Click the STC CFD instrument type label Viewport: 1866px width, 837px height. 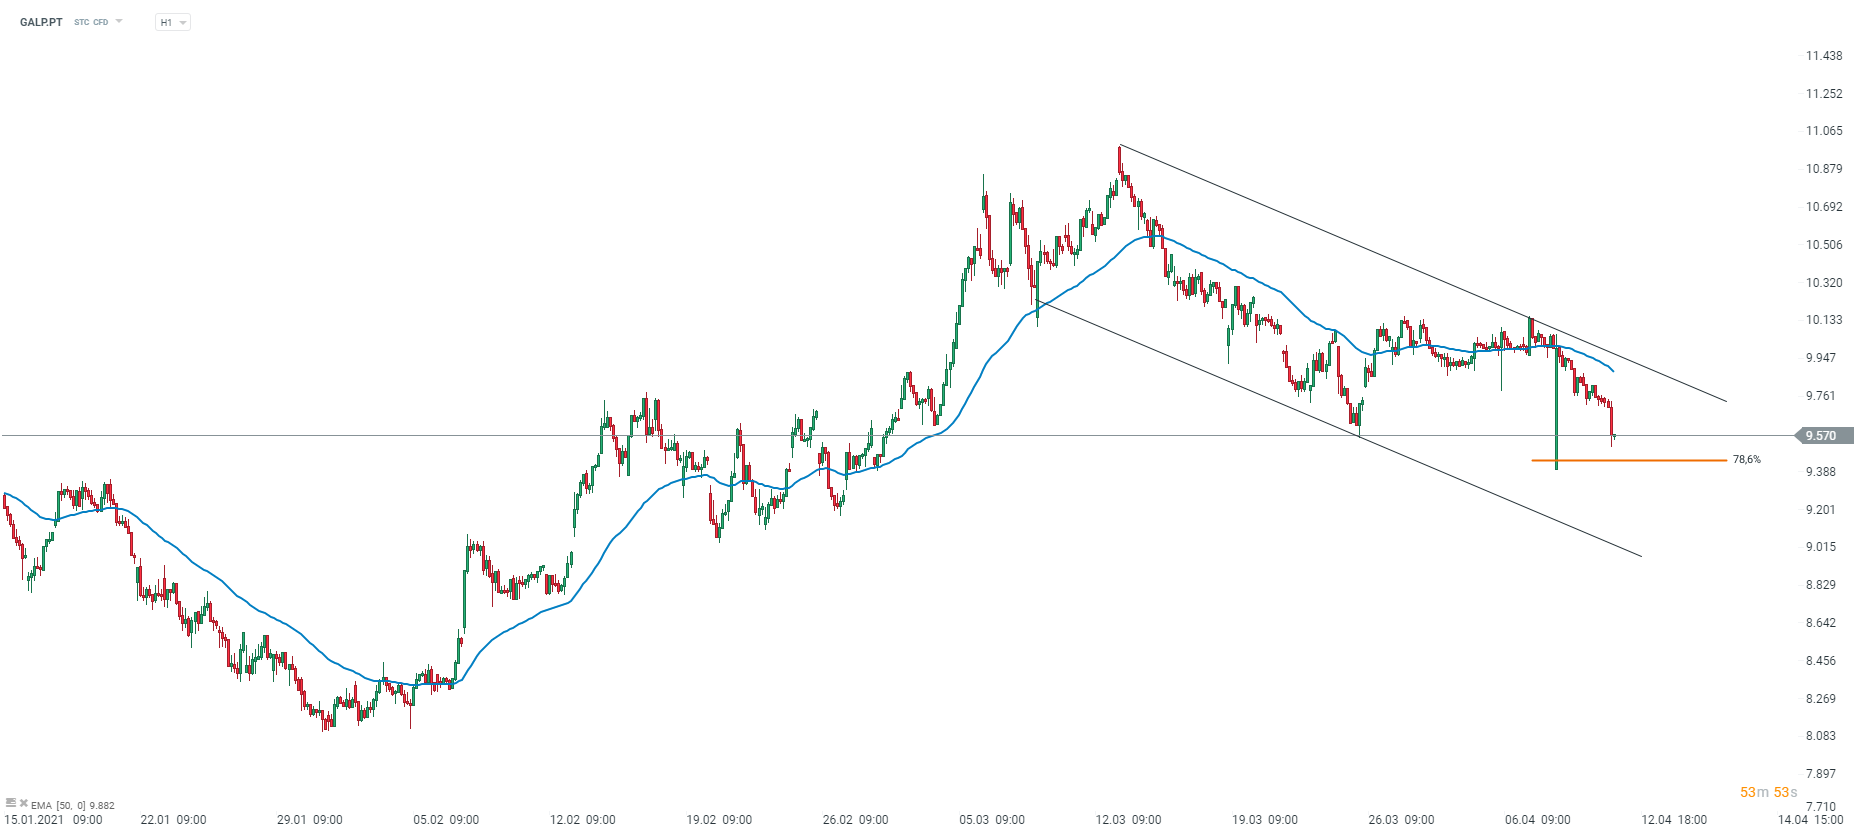pyautogui.click(x=91, y=22)
